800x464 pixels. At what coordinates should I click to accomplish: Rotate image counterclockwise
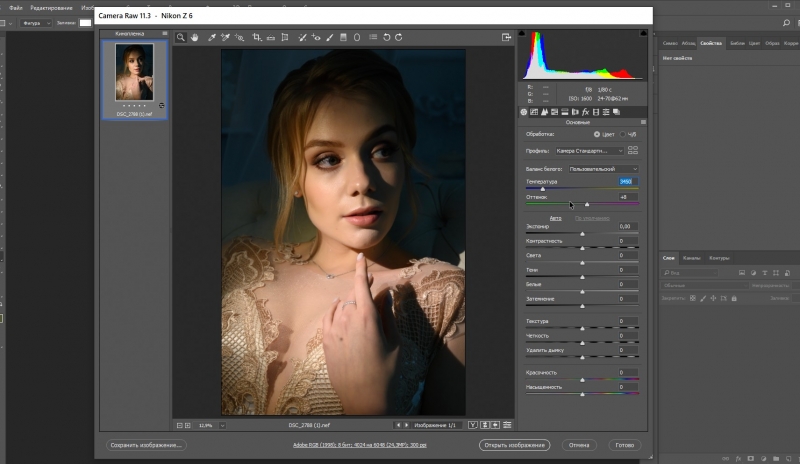tap(386, 37)
